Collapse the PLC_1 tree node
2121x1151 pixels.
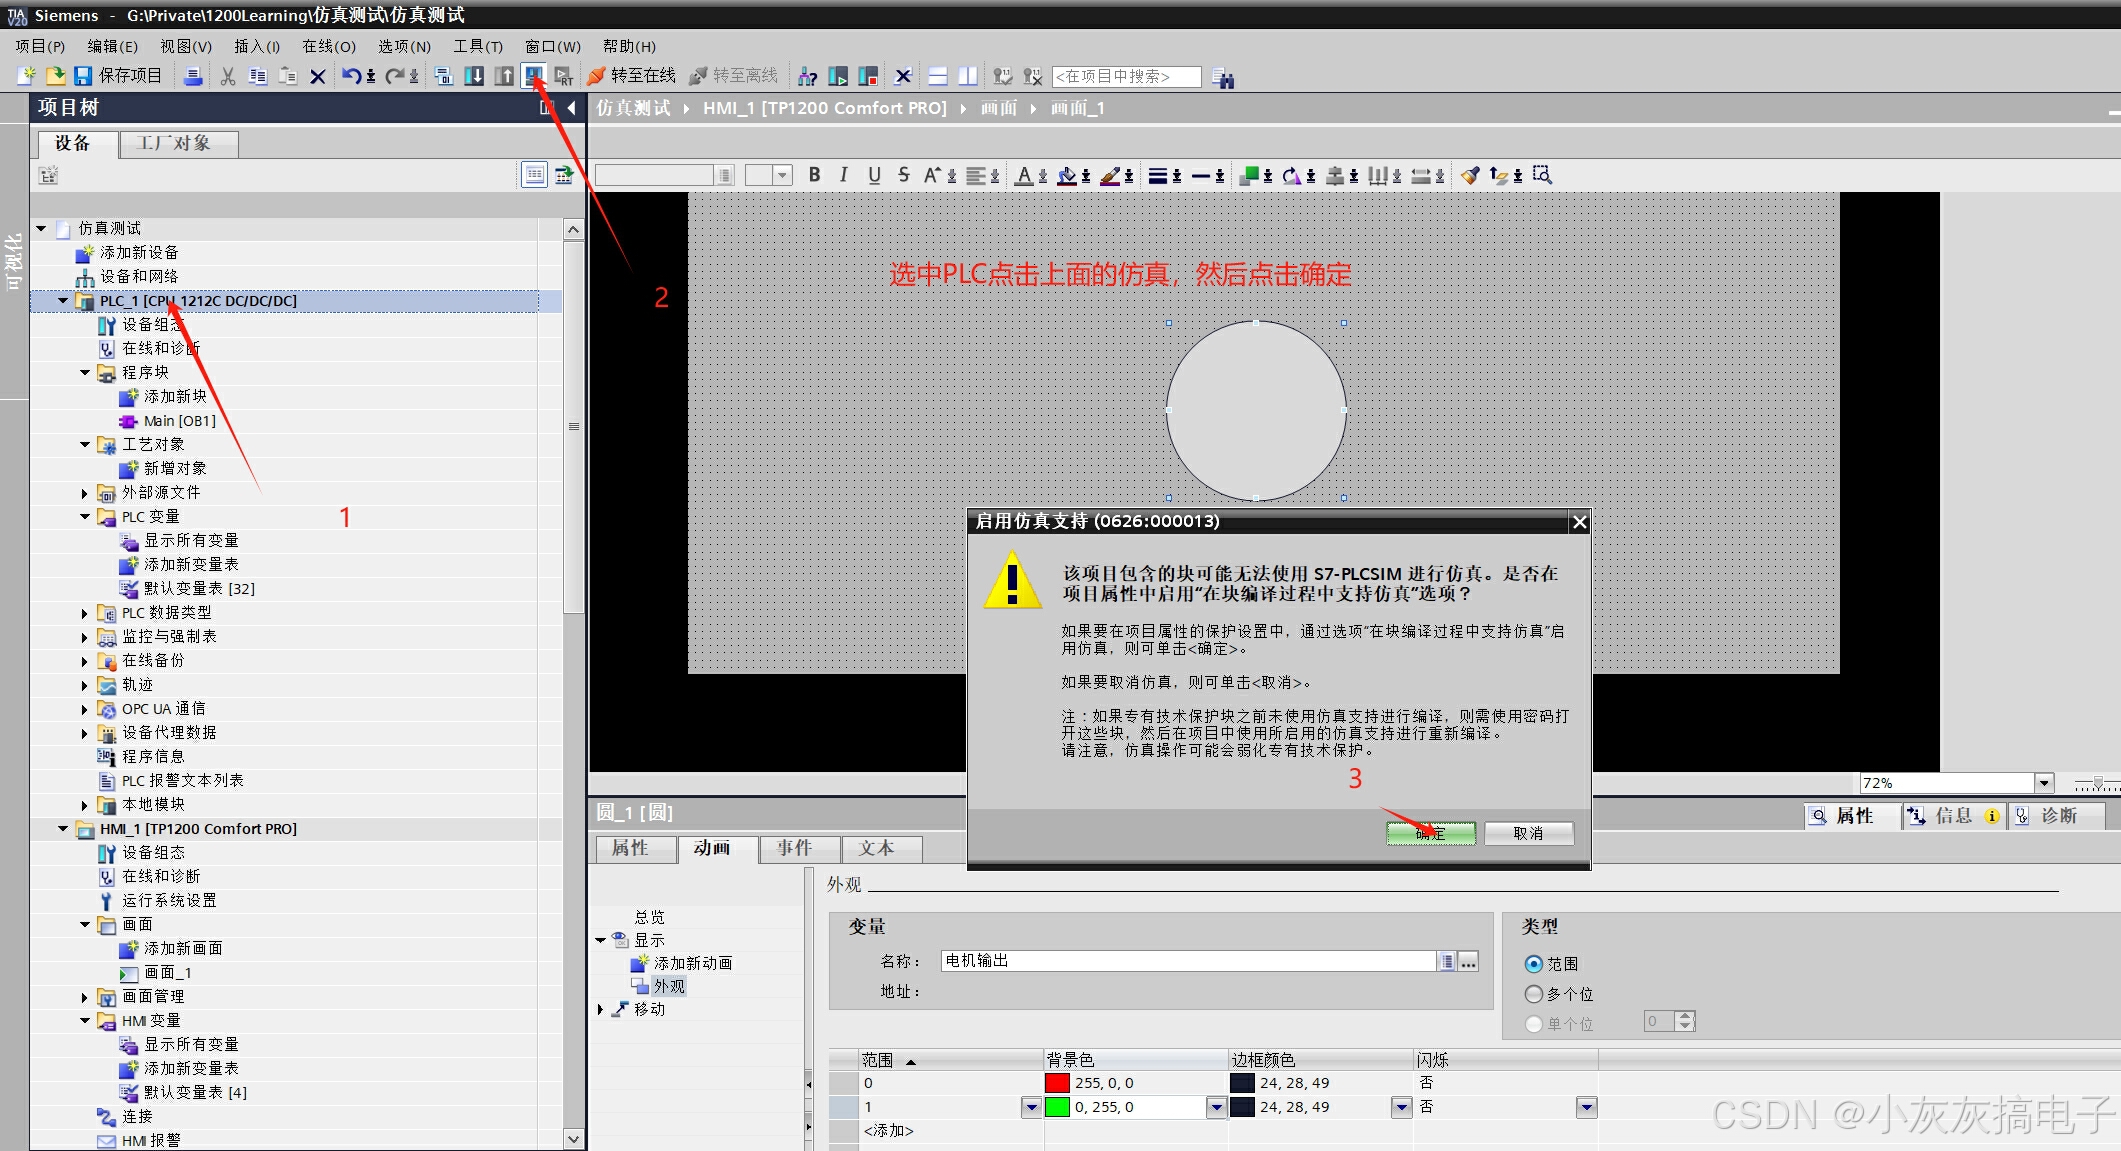[x=63, y=301]
